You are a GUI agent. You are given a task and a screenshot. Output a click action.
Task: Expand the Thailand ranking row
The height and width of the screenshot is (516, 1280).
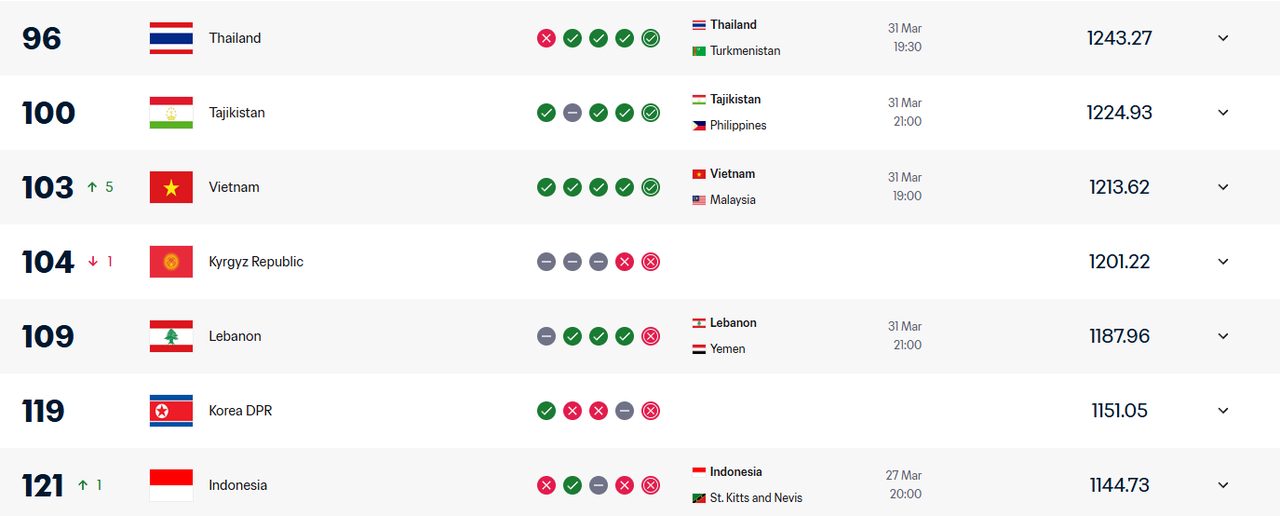(1223, 38)
